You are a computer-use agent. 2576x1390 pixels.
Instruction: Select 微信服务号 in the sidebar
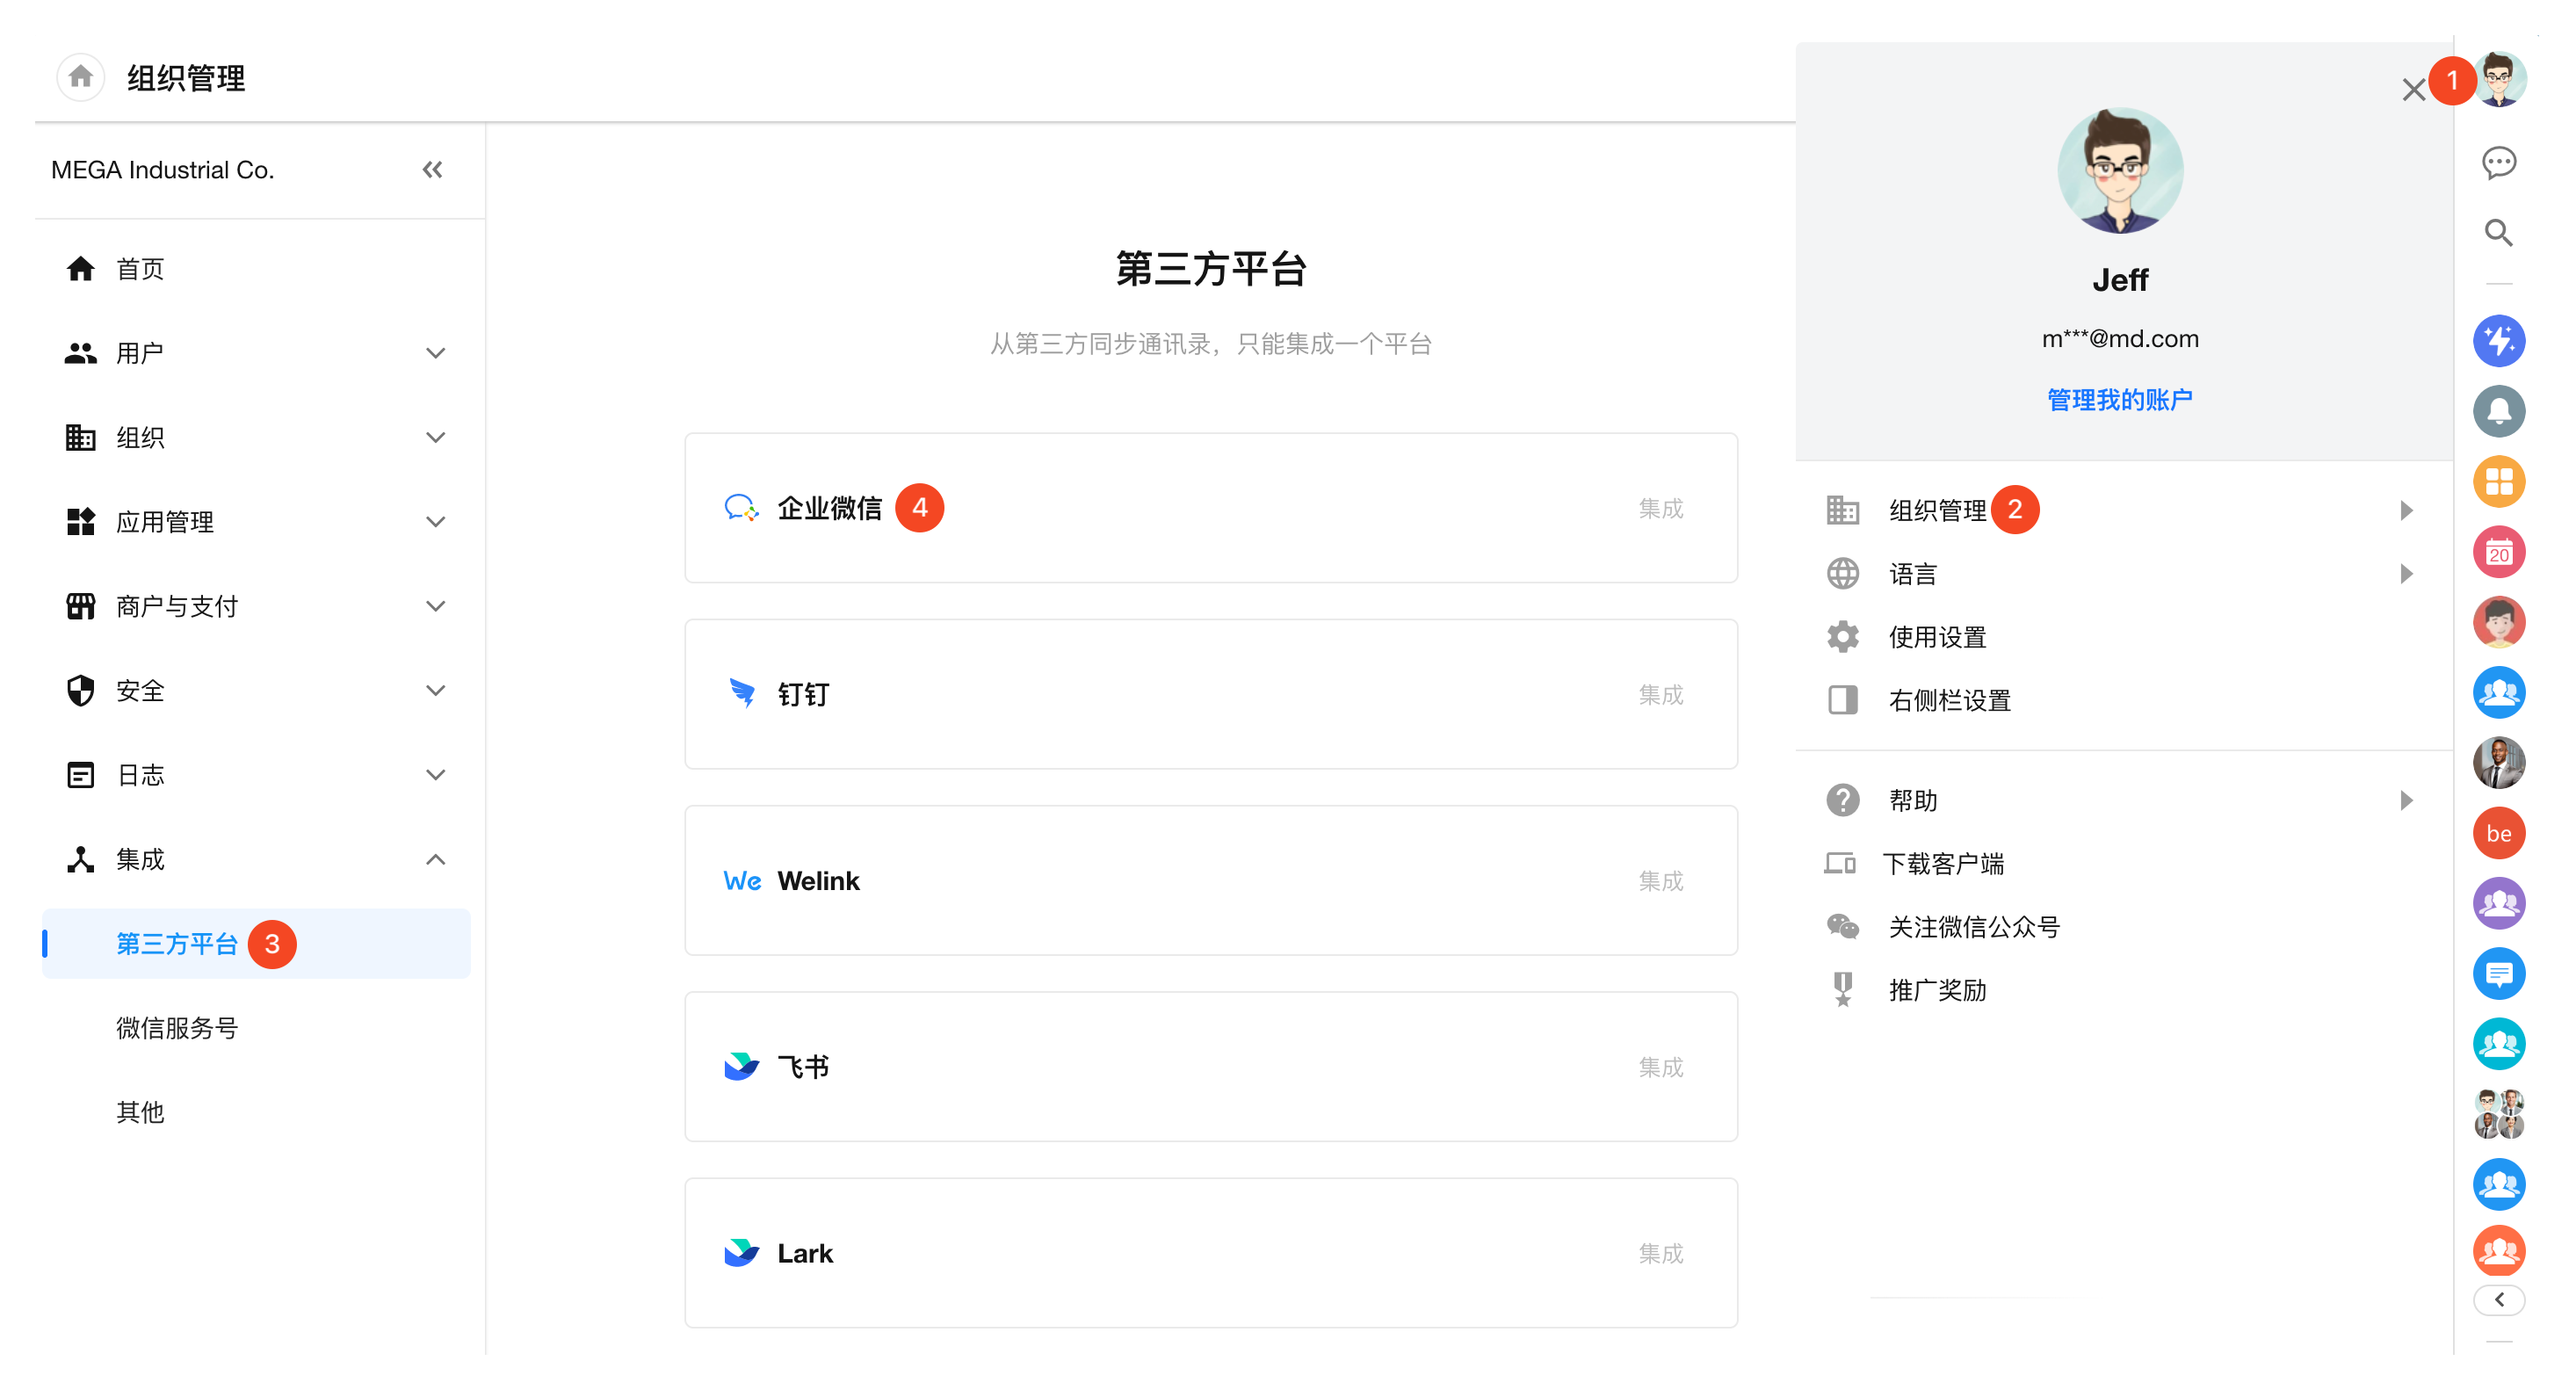coord(177,1028)
